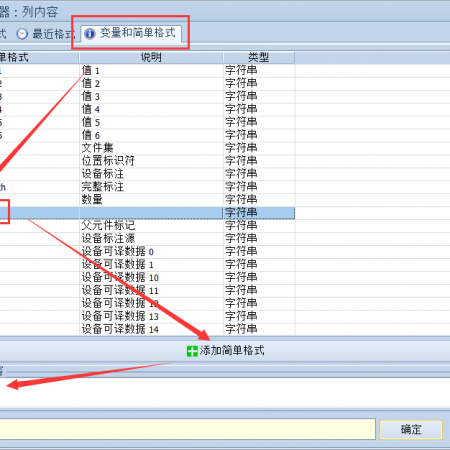Click the green plus icon for 添加简单格式
Screen dimensions: 450x450
point(192,351)
